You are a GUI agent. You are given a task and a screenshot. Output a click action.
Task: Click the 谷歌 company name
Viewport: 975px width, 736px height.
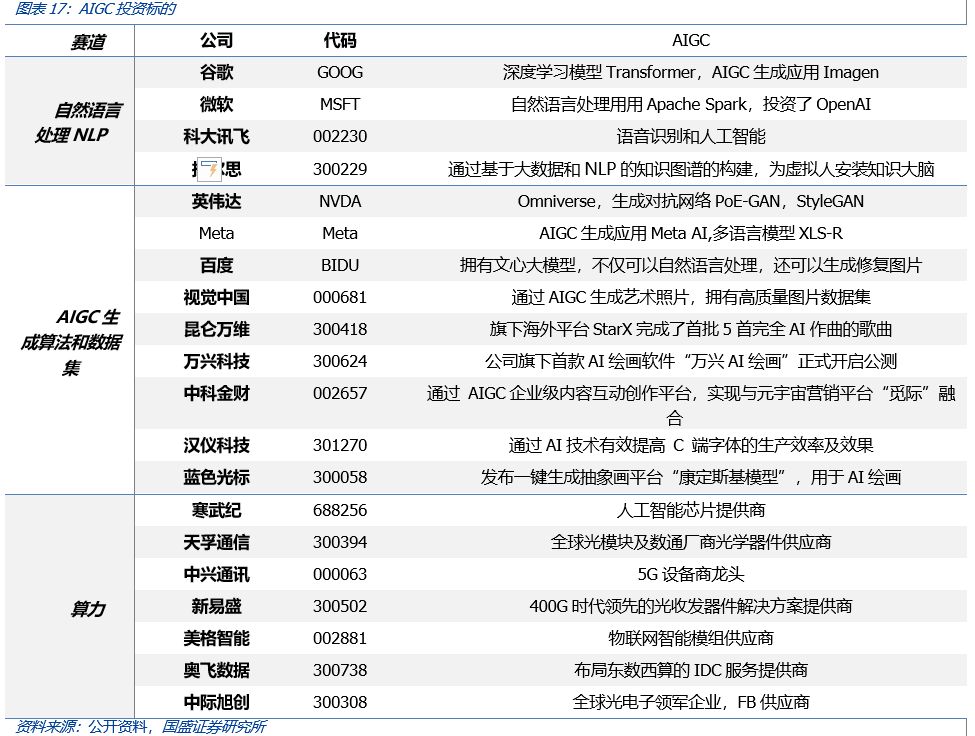216,72
